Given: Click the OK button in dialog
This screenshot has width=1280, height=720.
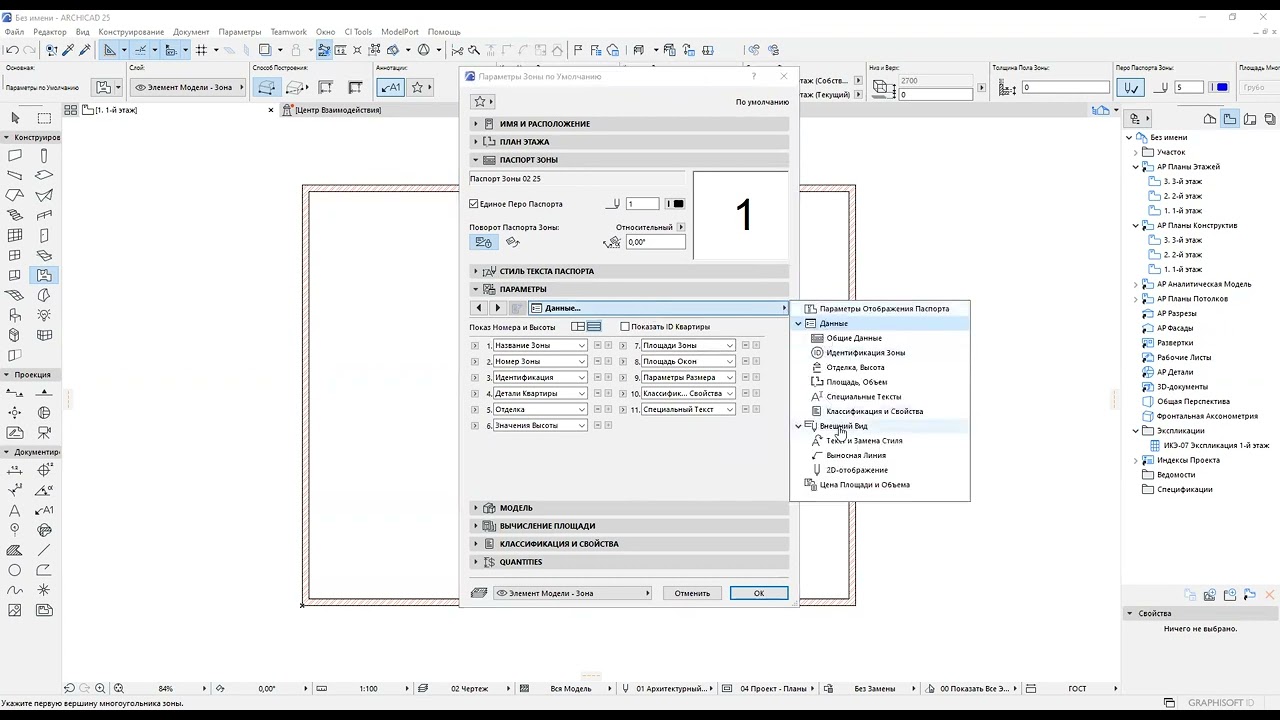Looking at the screenshot, I should pos(759,593).
